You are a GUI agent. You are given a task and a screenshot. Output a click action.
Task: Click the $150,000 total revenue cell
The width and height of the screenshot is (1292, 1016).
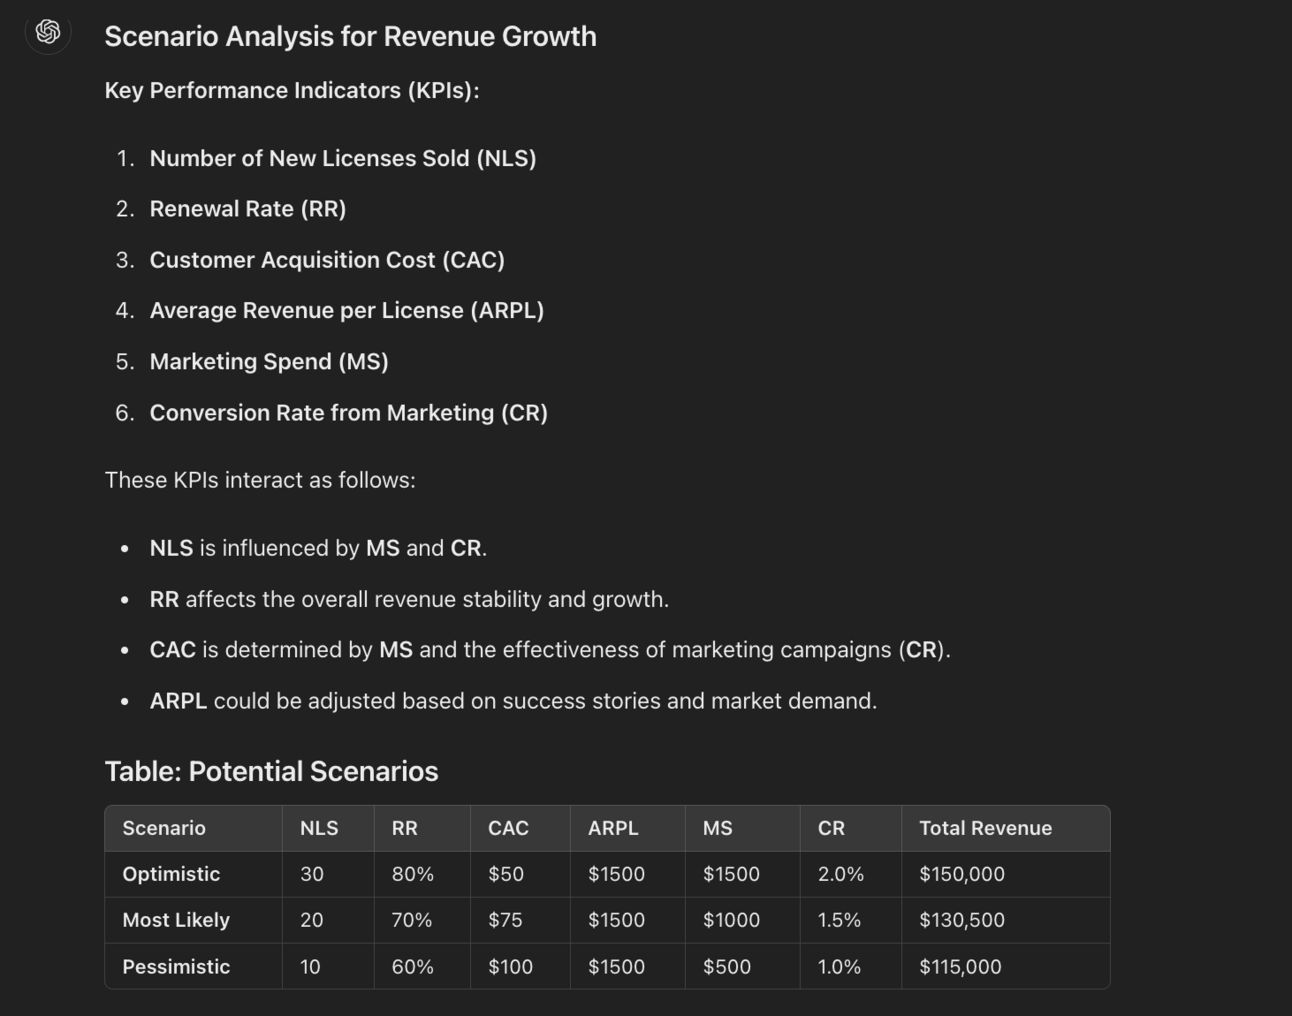pyautogui.click(x=961, y=874)
